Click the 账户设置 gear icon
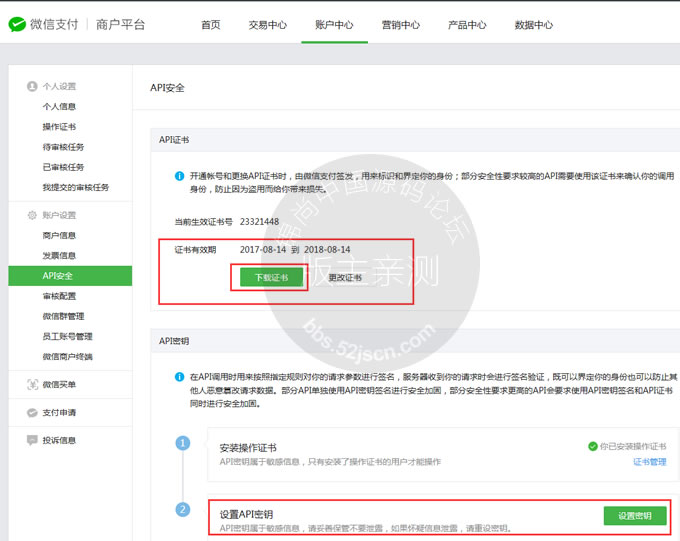 32,216
